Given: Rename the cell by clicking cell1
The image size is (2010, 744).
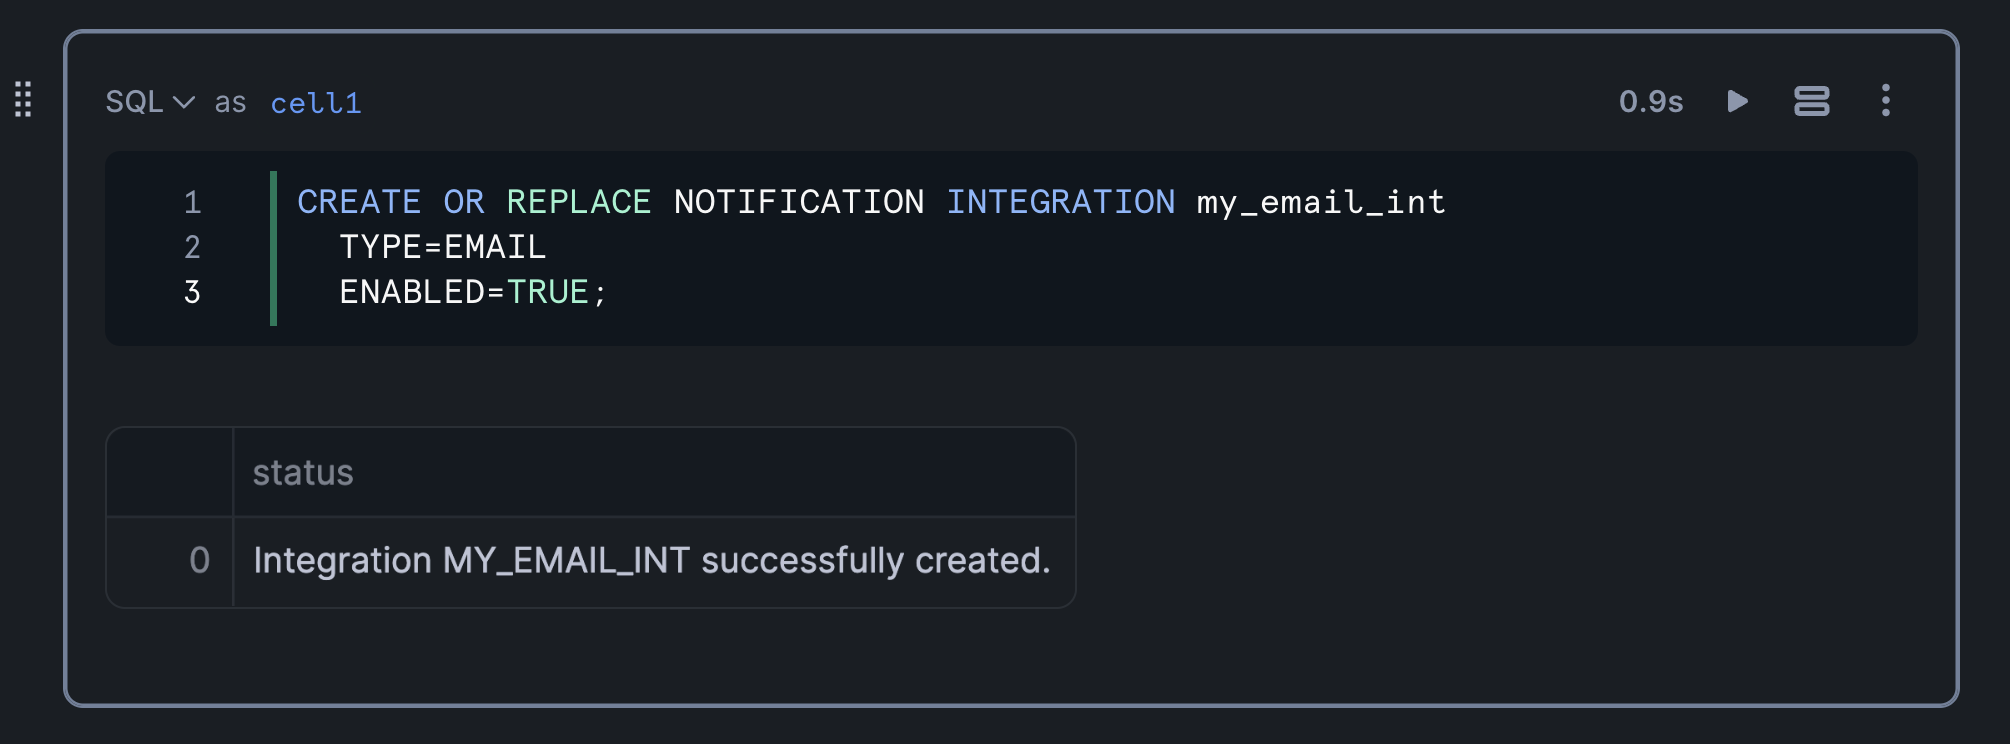Looking at the screenshot, I should tap(316, 103).
